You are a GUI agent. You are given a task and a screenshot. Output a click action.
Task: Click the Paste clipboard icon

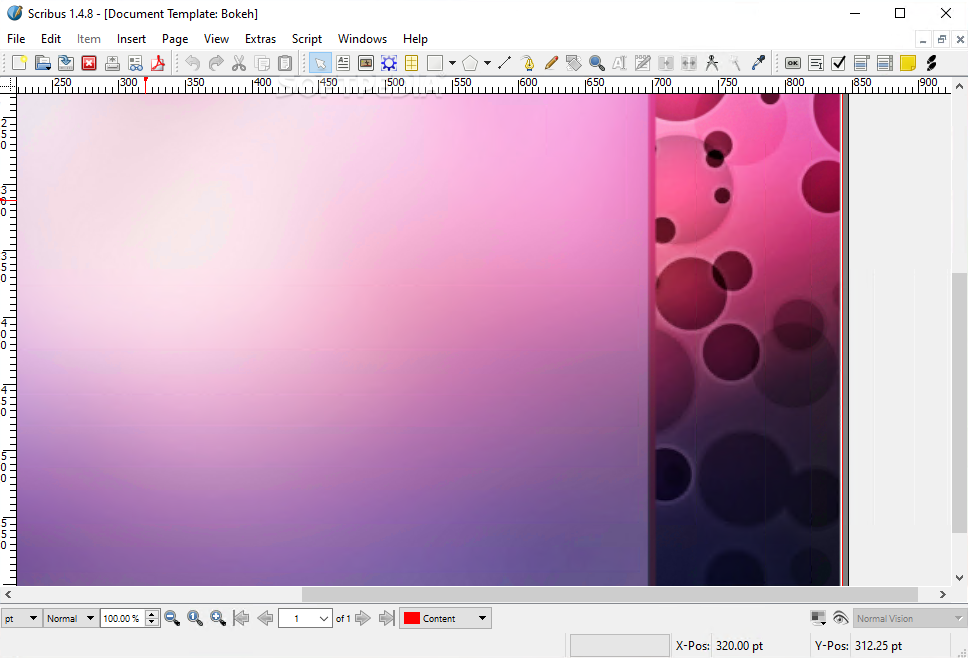click(x=285, y=63)
